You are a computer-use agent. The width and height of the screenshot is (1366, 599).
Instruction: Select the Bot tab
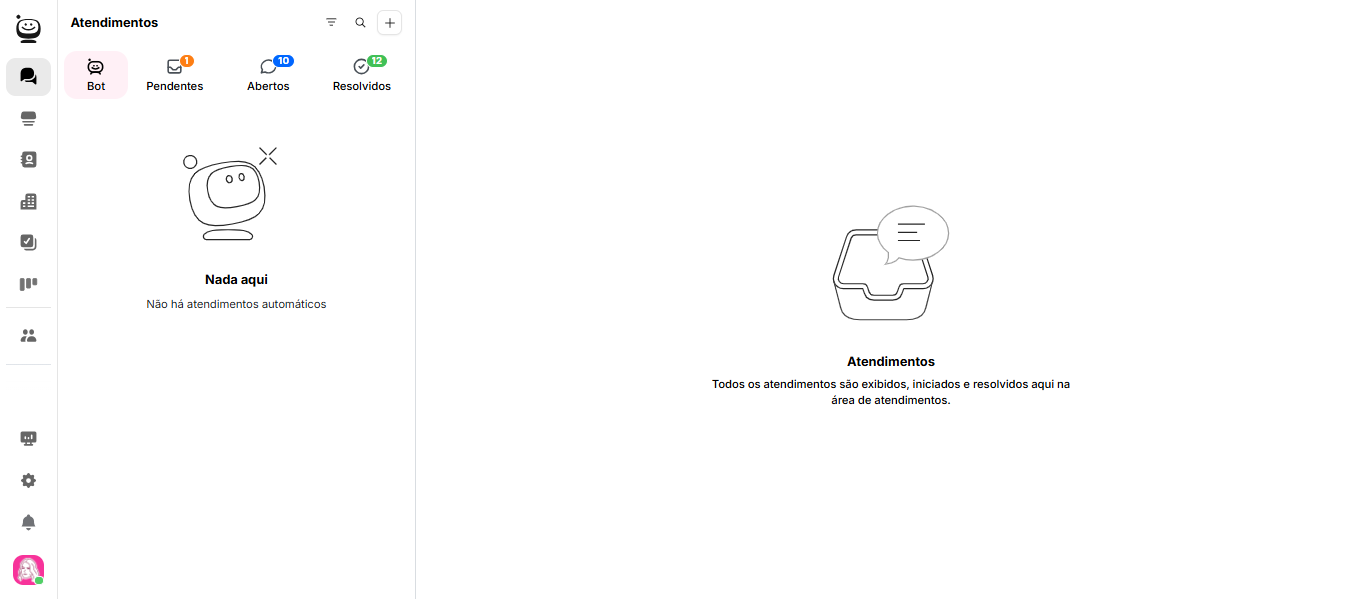tap(96, 75)
